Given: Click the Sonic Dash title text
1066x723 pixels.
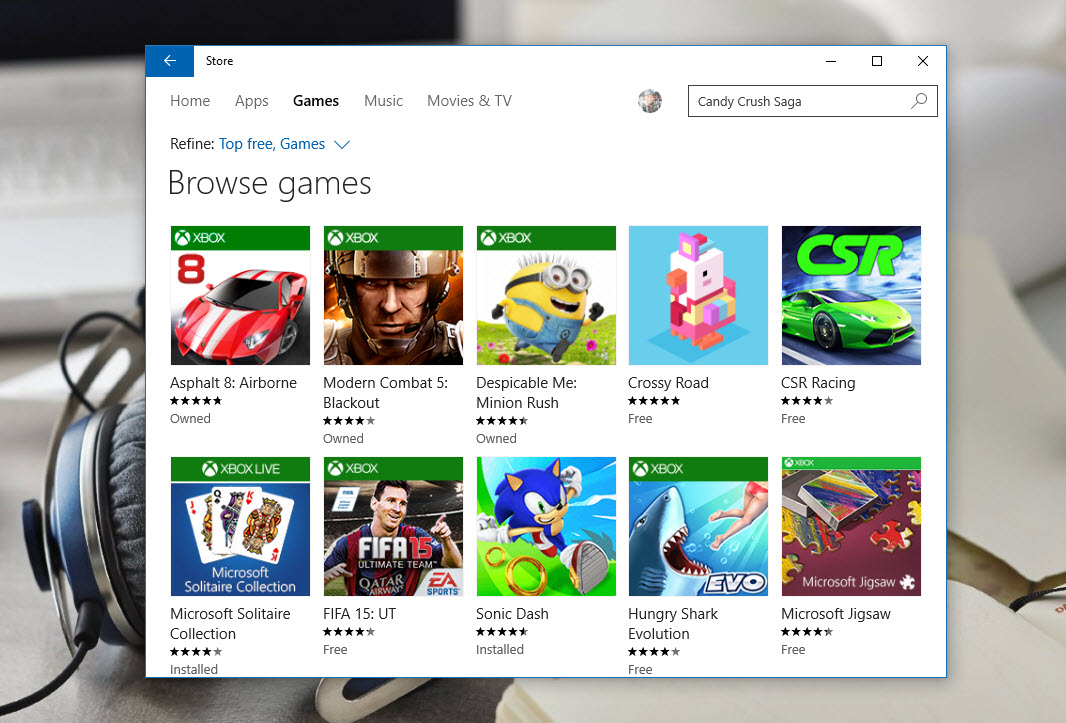Looking at the screenshot, I should coord(512,613).
